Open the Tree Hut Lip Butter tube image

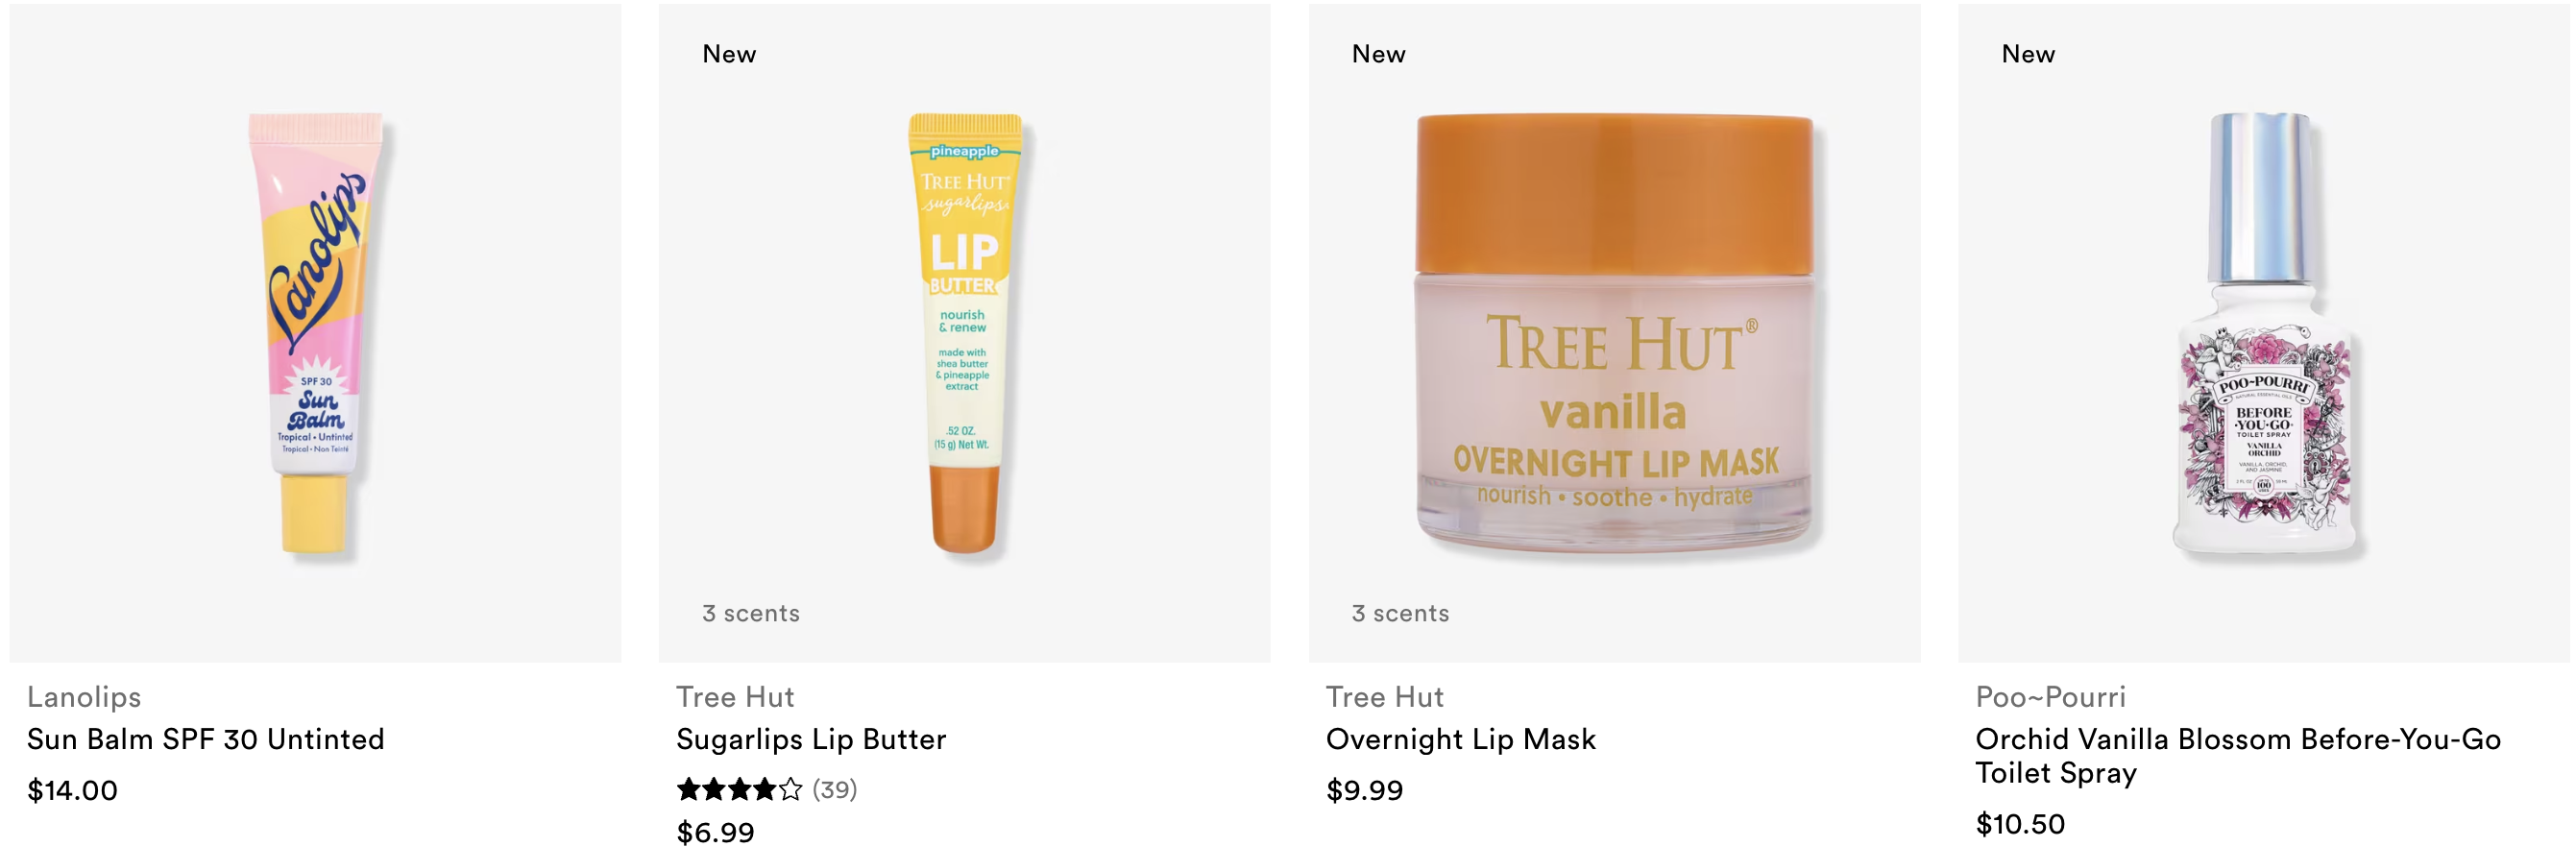coord(965,333)
